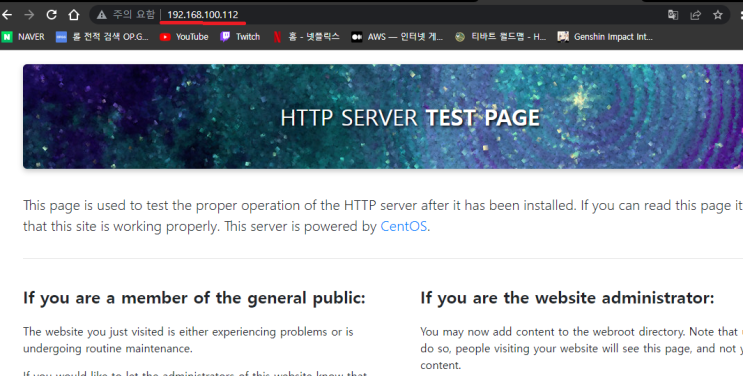Click the HTTP SERVER TEST PAGE banner title
743x376 pixels.
(410, 118)
